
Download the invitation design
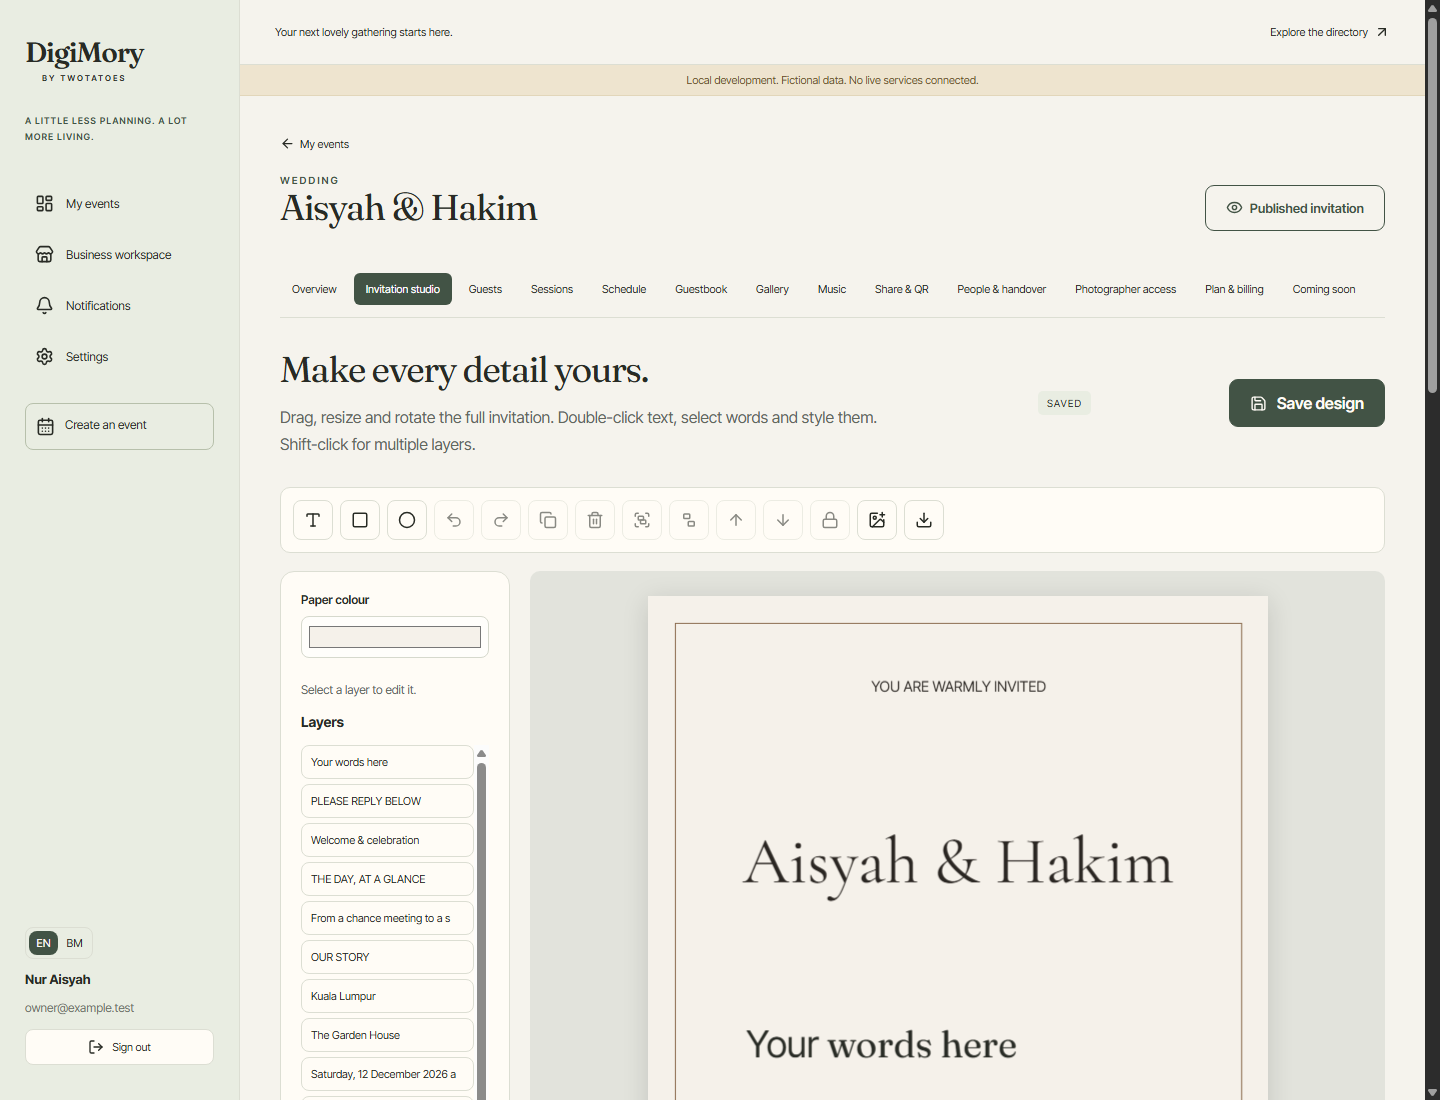(x=924, y=520)
